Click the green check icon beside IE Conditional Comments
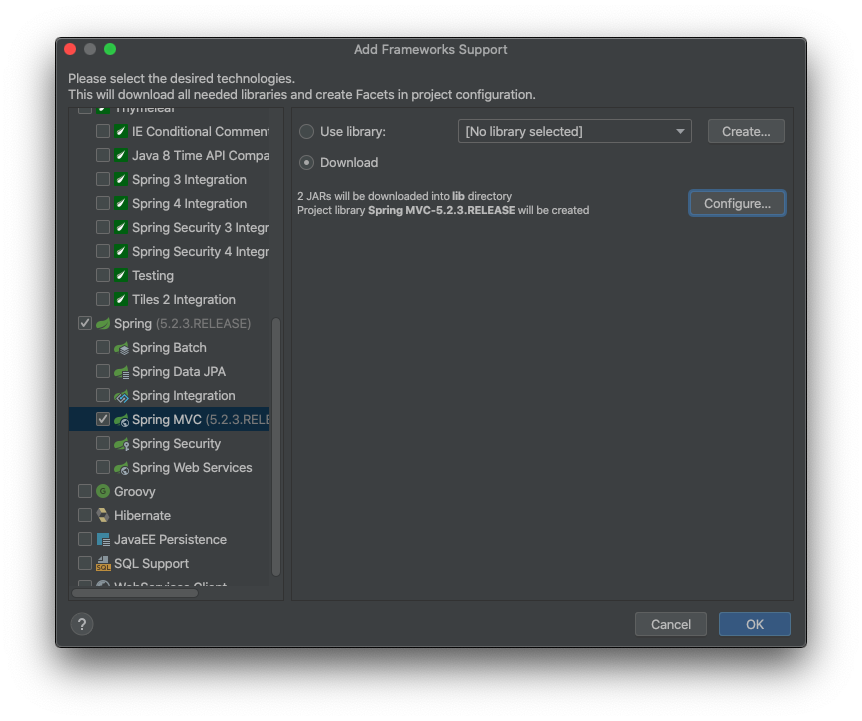This screenshot has height=721, width=862. pos(121,131)
